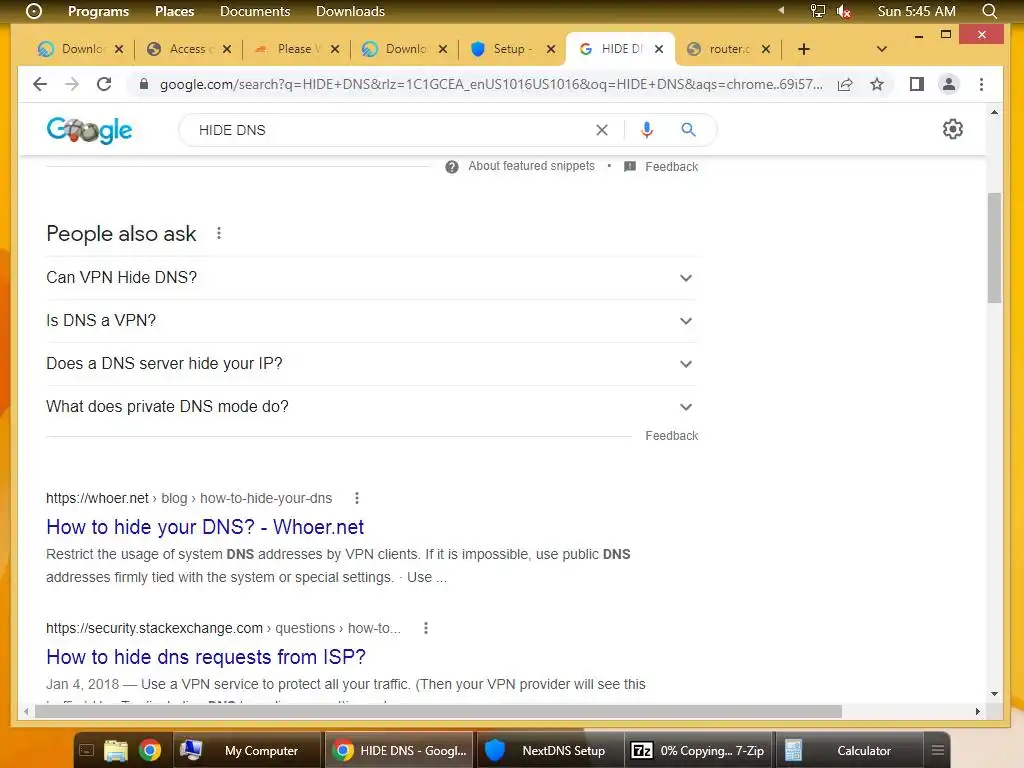Click Feedback next to featured snippets
This screenshot has height=768, width=1024.
tap(671, 167)
